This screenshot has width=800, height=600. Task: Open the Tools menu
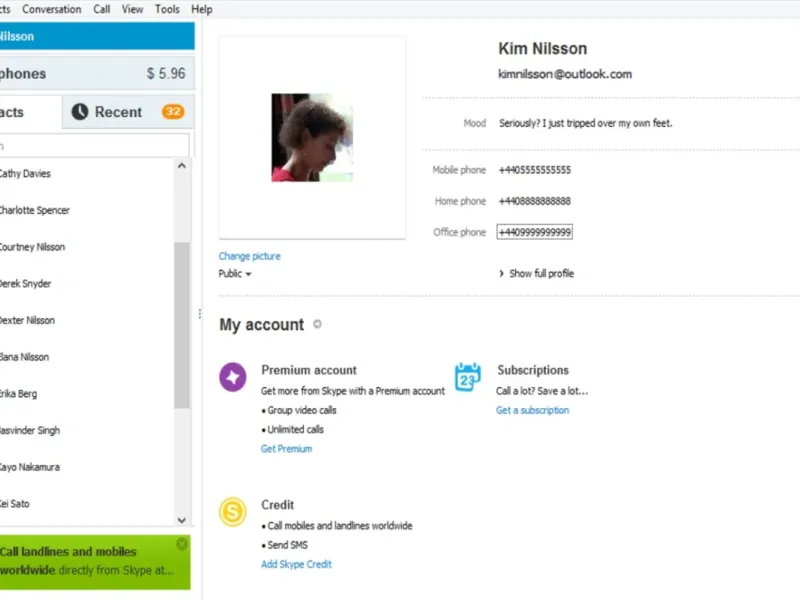pos(167,9)
